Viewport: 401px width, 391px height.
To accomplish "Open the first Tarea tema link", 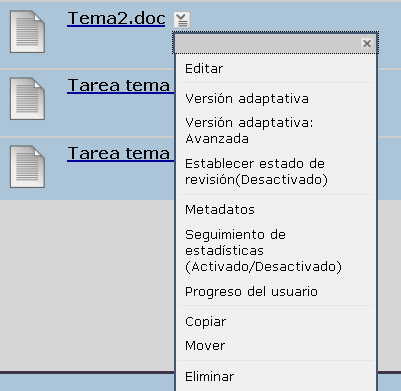I will [x=121, y=85].
